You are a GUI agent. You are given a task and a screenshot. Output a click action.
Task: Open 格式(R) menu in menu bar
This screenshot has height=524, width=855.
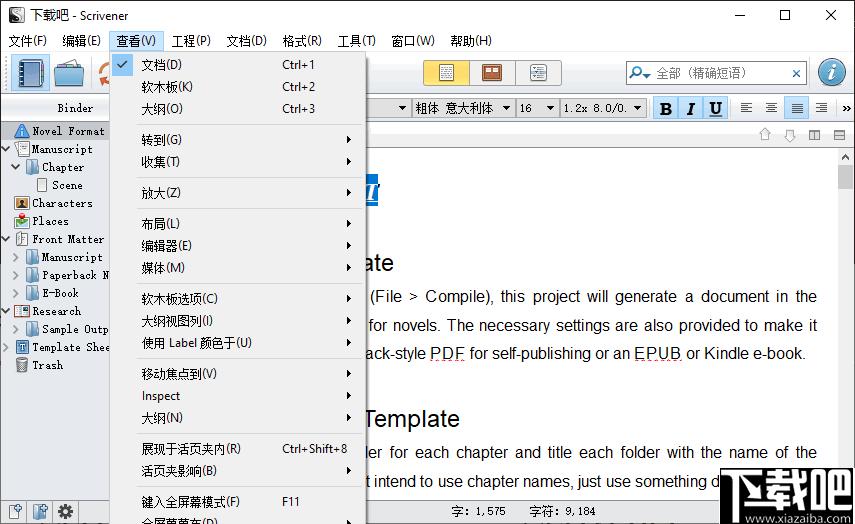click(302, 41)
